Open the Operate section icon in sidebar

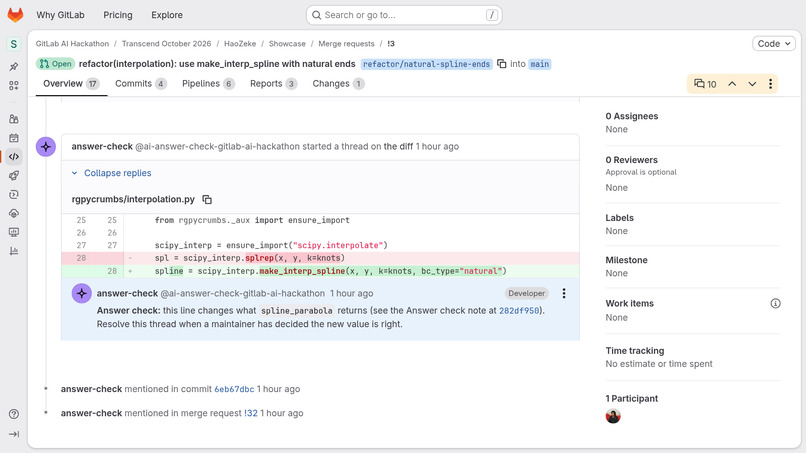point(14,232)
